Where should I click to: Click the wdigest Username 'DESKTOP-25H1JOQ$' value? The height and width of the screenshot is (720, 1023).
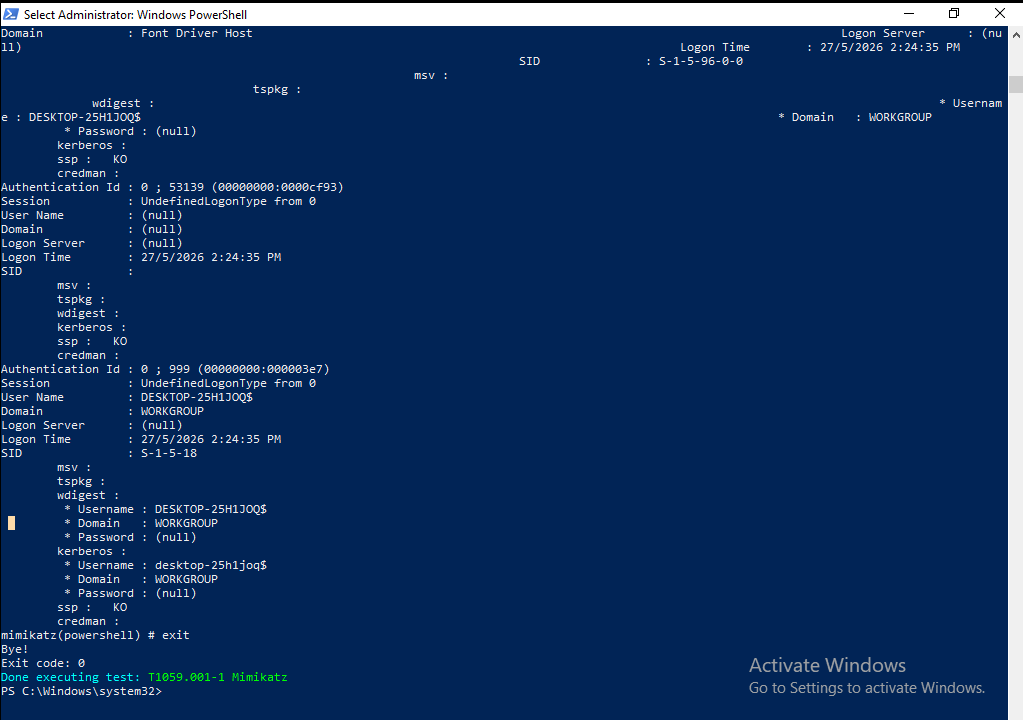click(211, 509)
